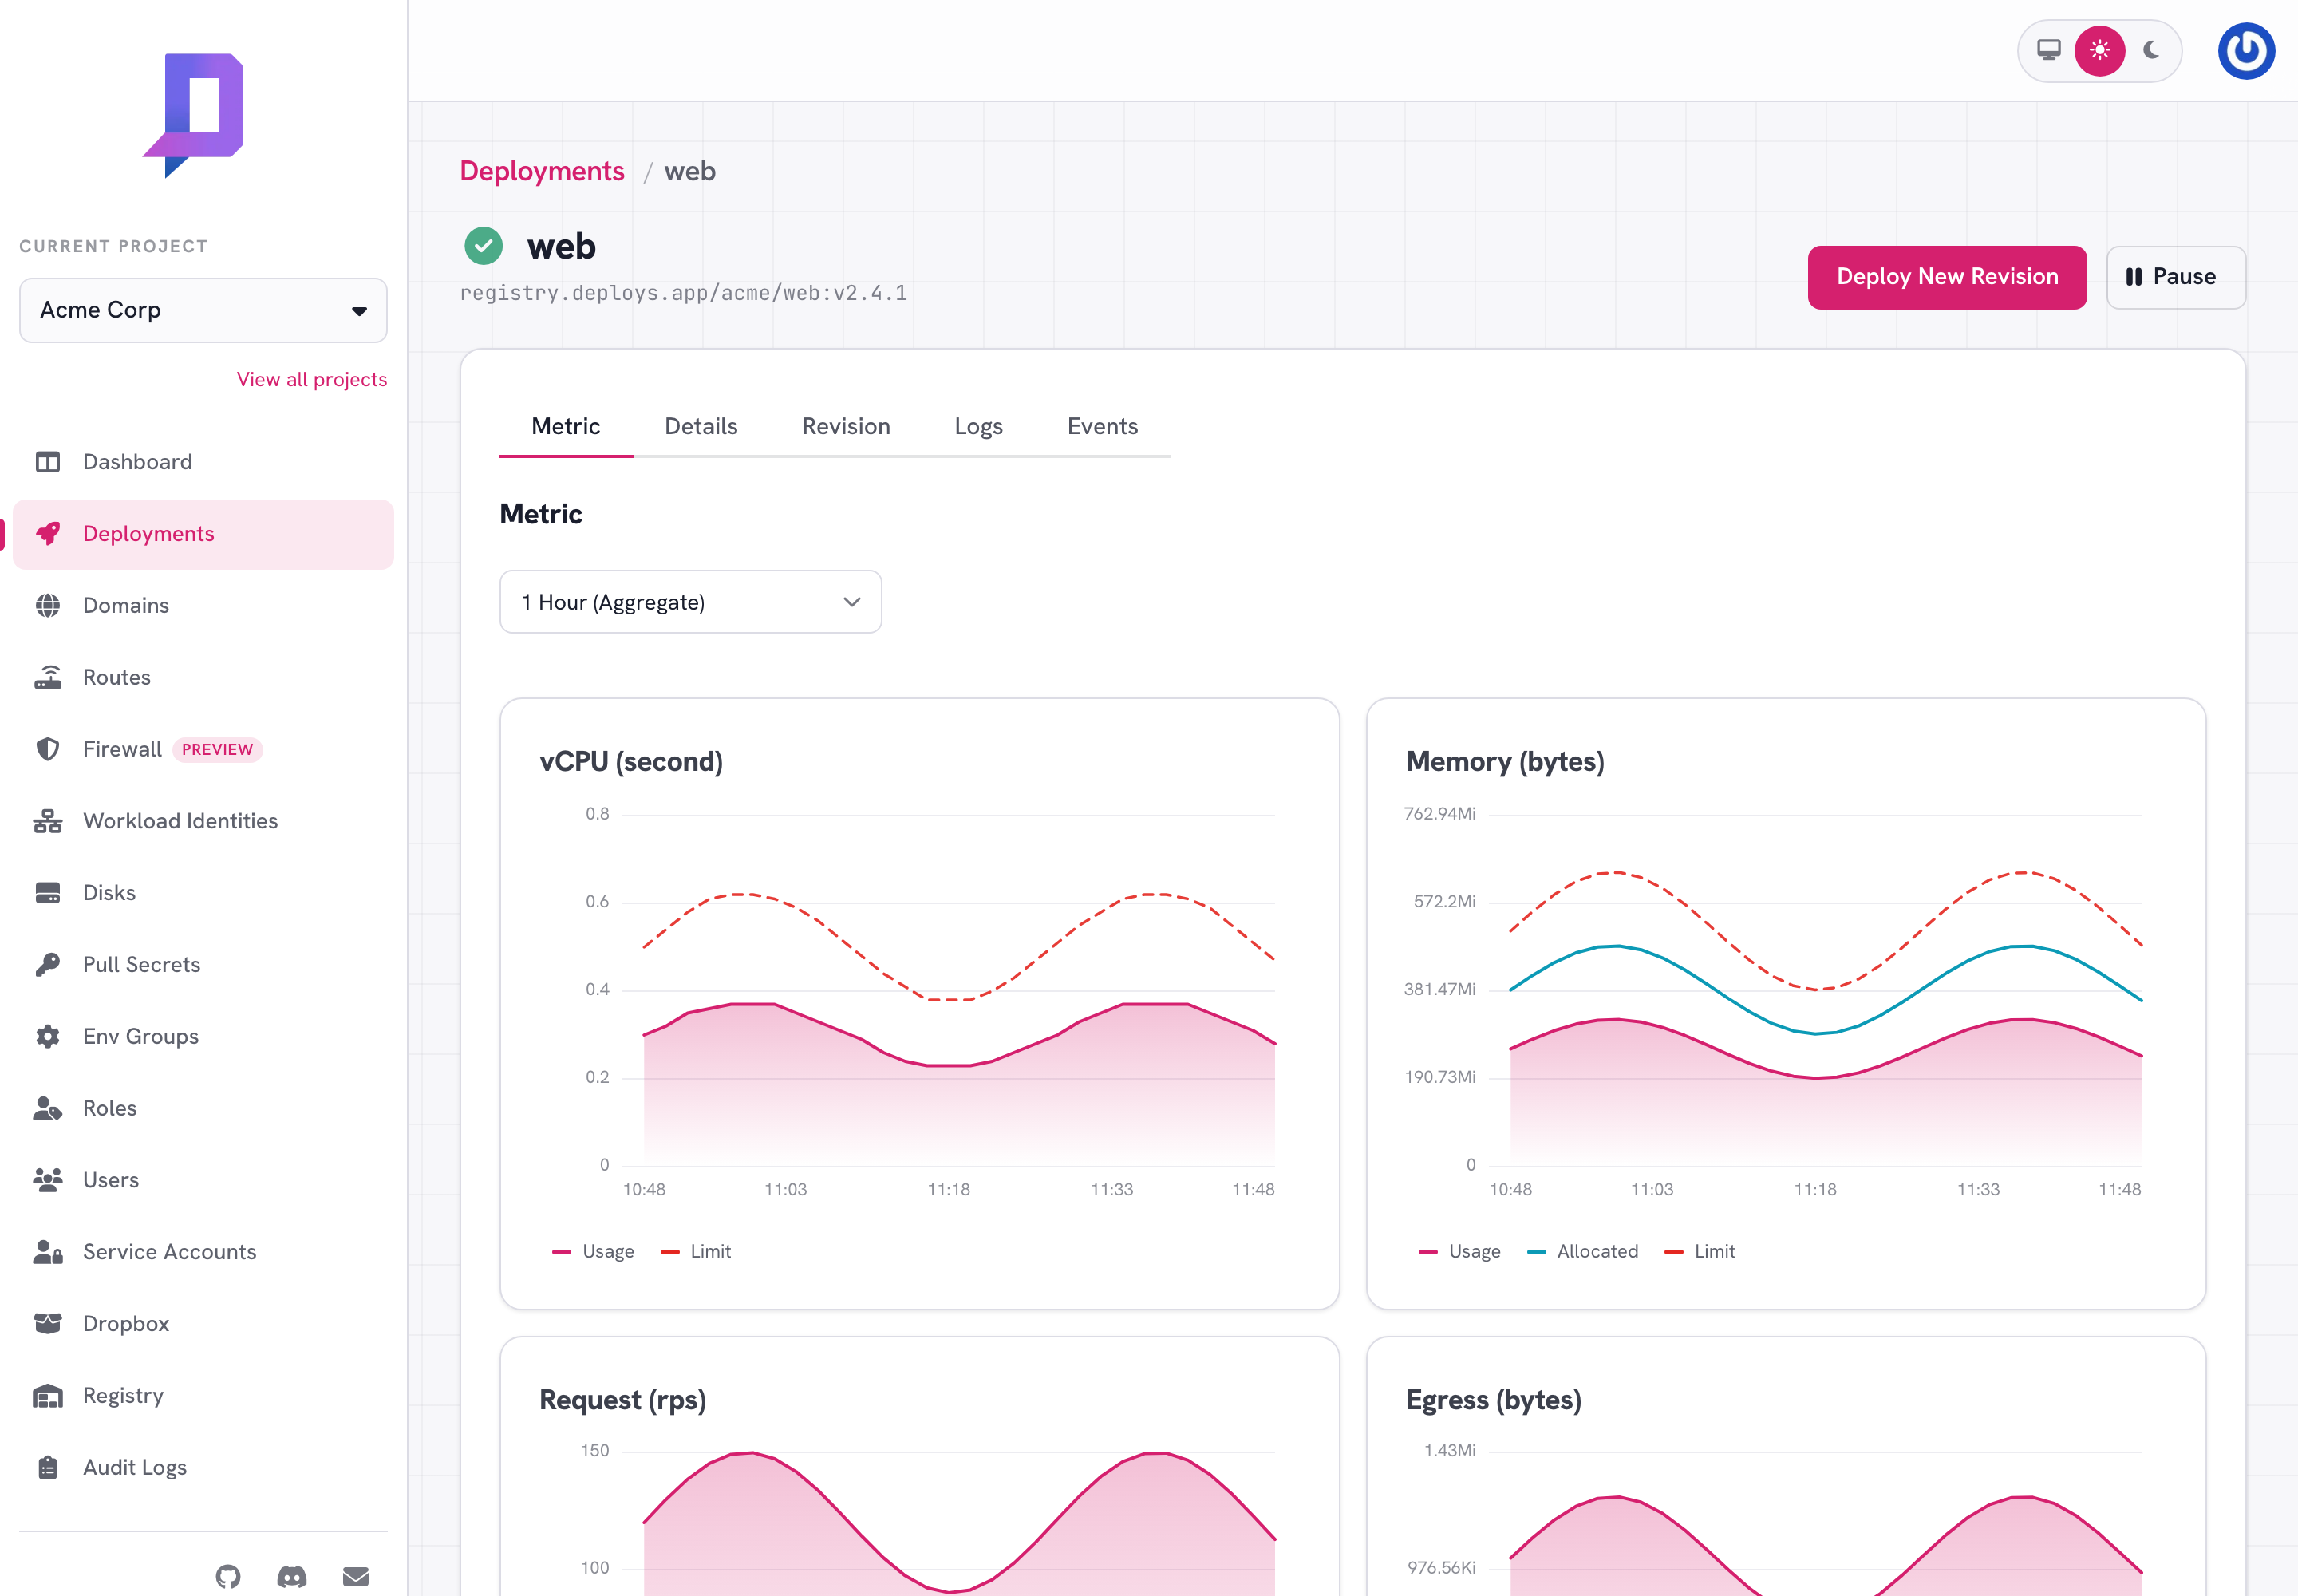Switch to system theme monitor icon
The height and width of the screenshot is (1596, 2298).
click(2049, 50)
